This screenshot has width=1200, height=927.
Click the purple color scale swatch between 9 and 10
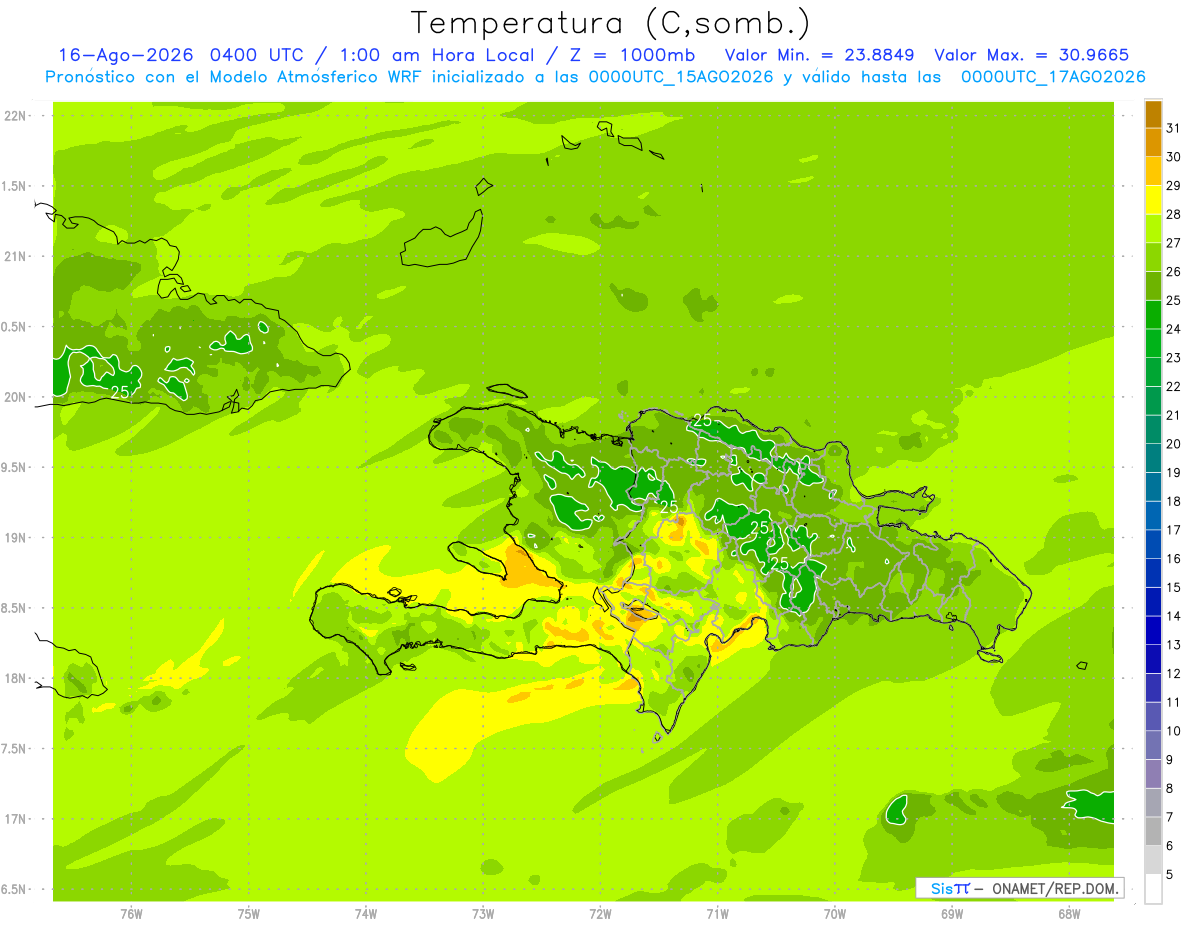(1153, 745)
